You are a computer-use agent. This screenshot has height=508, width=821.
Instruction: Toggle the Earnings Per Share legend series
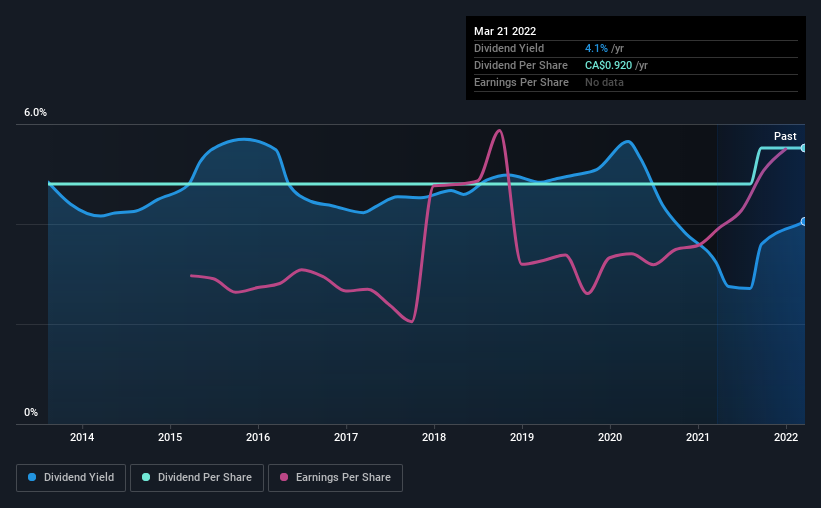pyautogui.click(x=335, y=478)
